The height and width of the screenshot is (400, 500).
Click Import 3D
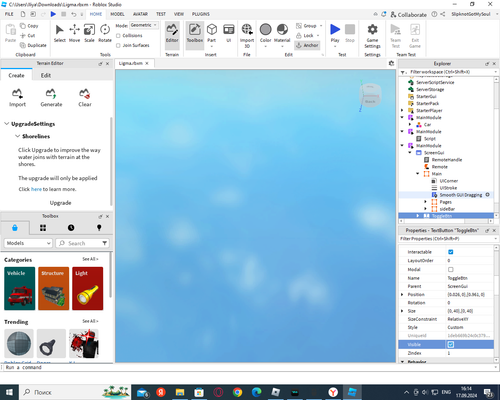tap(247, 35)
